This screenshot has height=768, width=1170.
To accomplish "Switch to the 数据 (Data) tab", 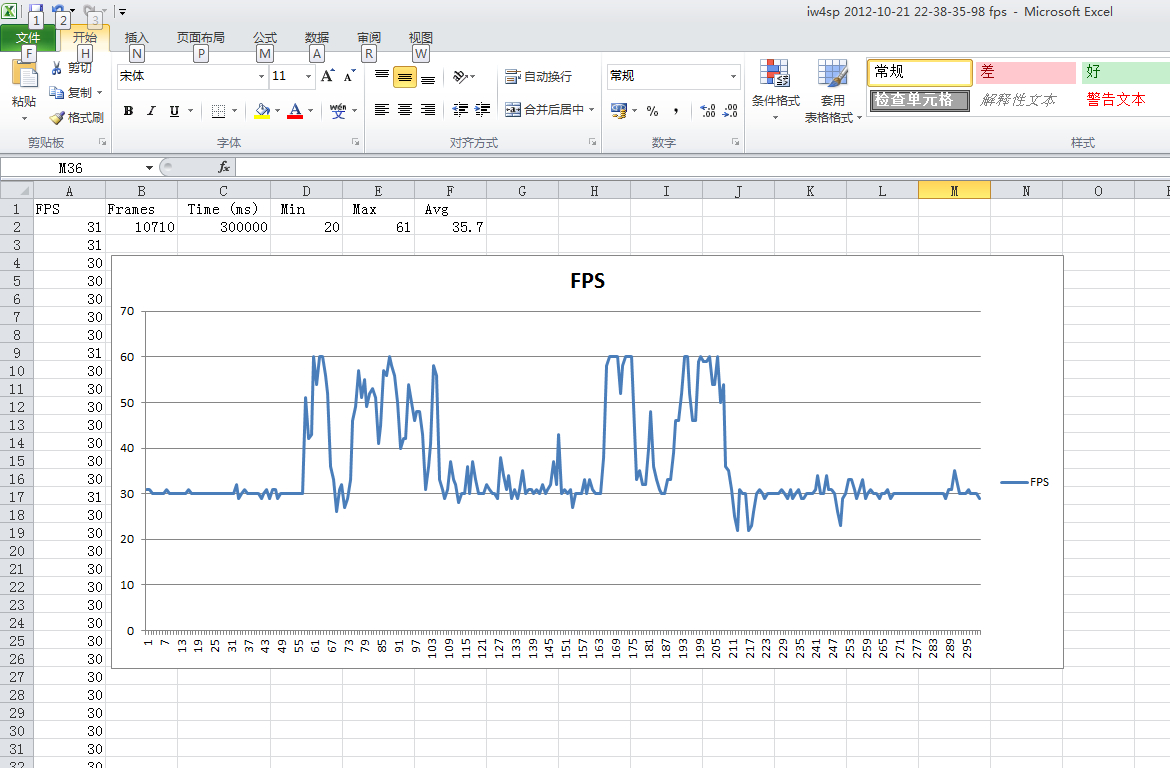I will (317, 38).
